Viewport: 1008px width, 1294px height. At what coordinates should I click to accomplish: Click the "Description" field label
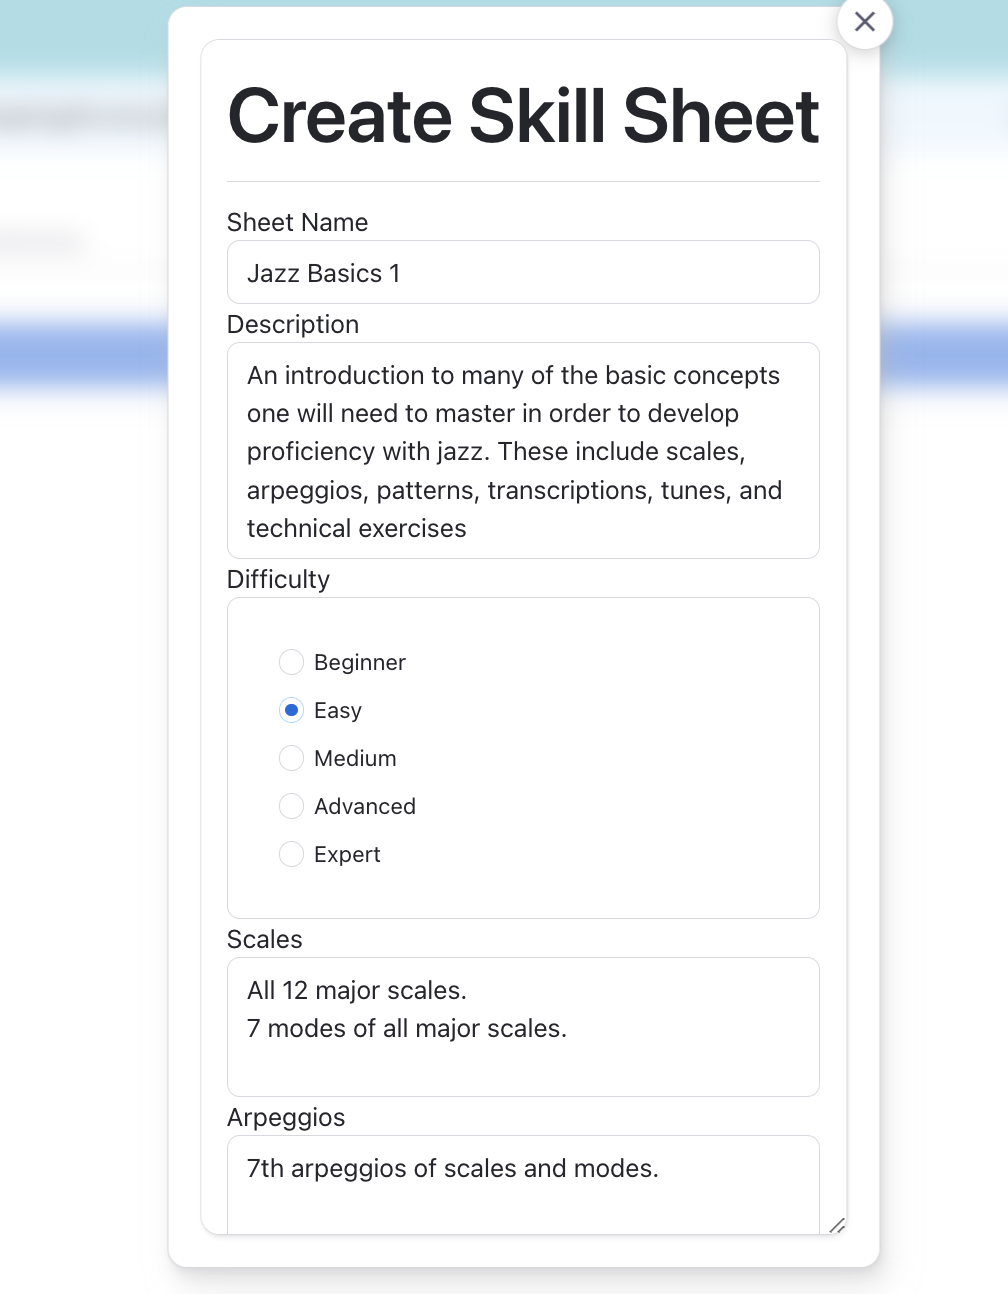[x=293, y=324]
